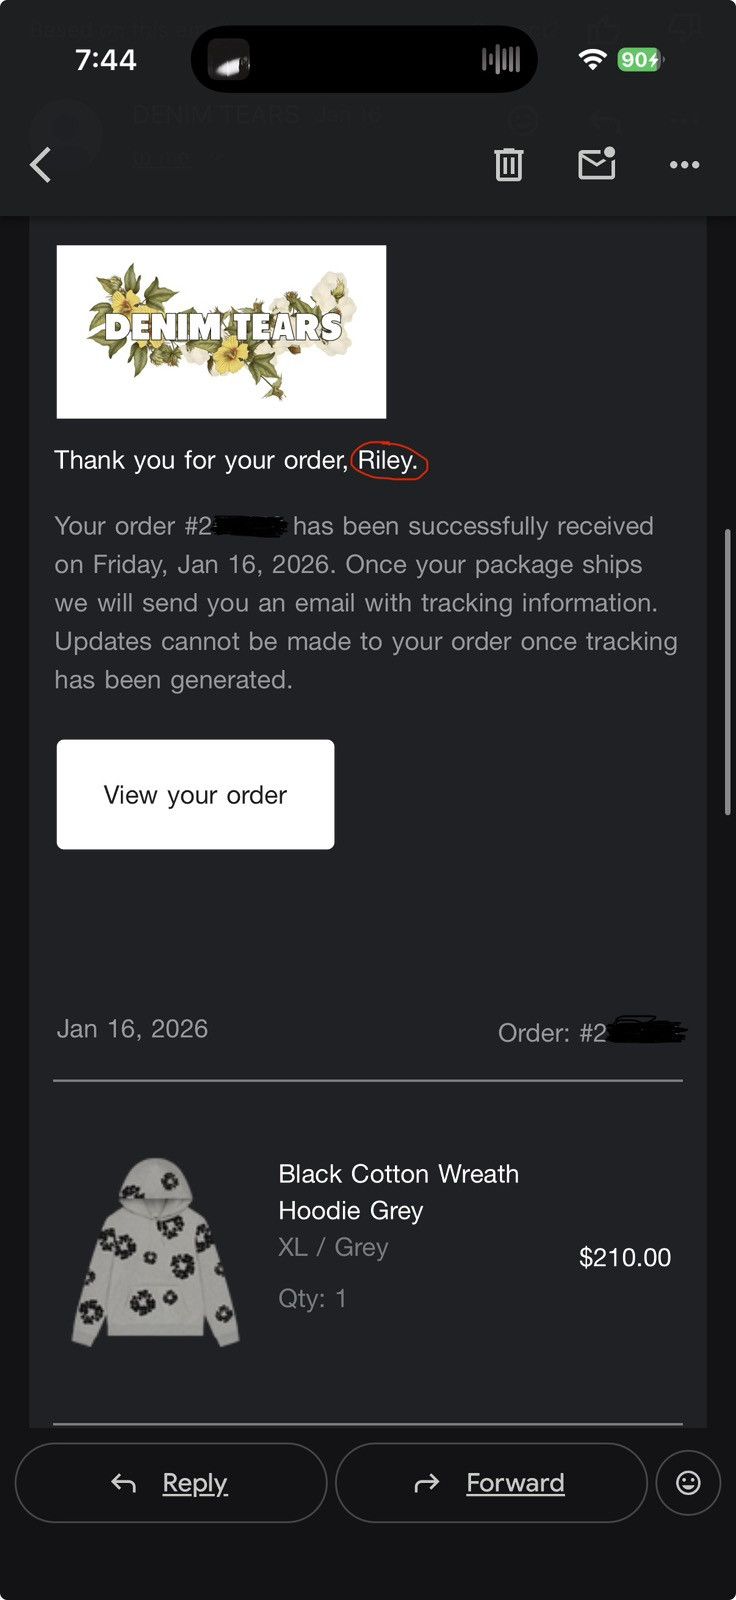Open the View your order button
Screen dimensions: 736x1600
tap(195, 794)
